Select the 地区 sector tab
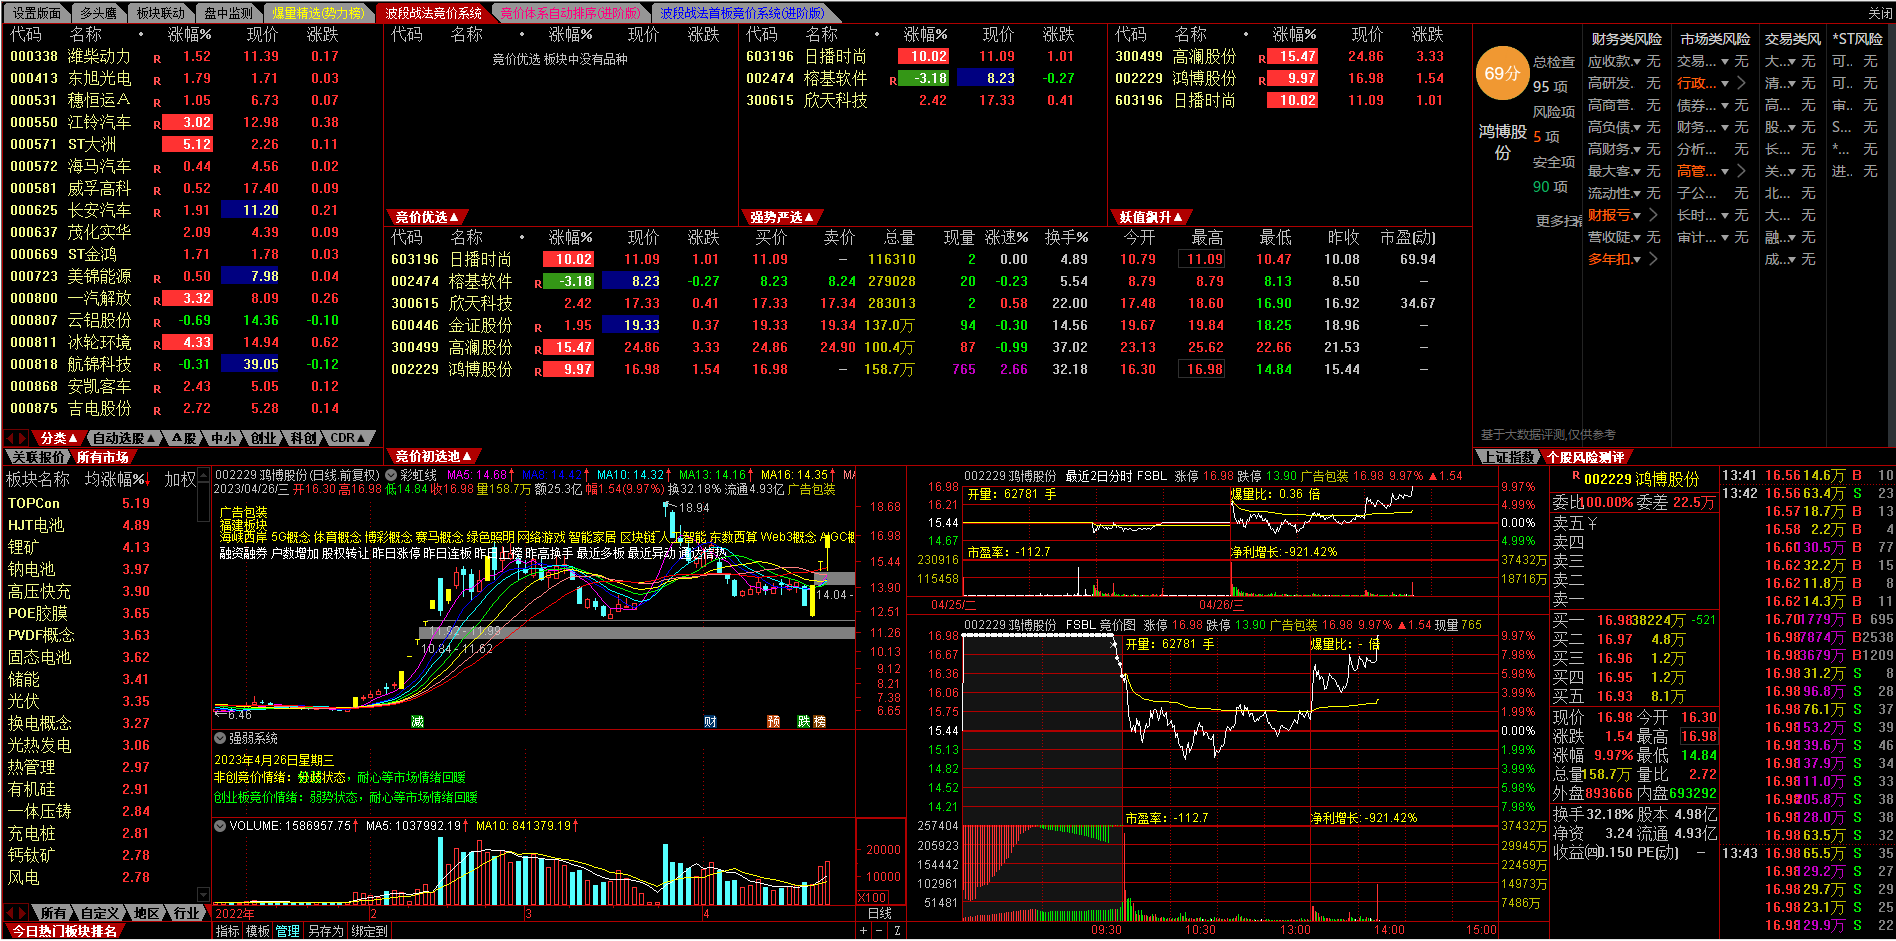1896x941 pixels. tap(146, 913)
